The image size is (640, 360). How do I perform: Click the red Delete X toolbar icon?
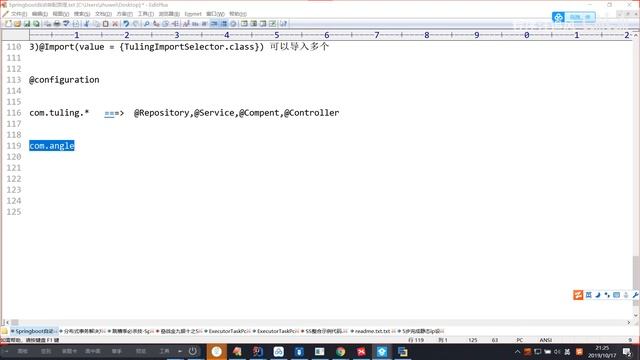pyautogui.click(x=115, y=24)
